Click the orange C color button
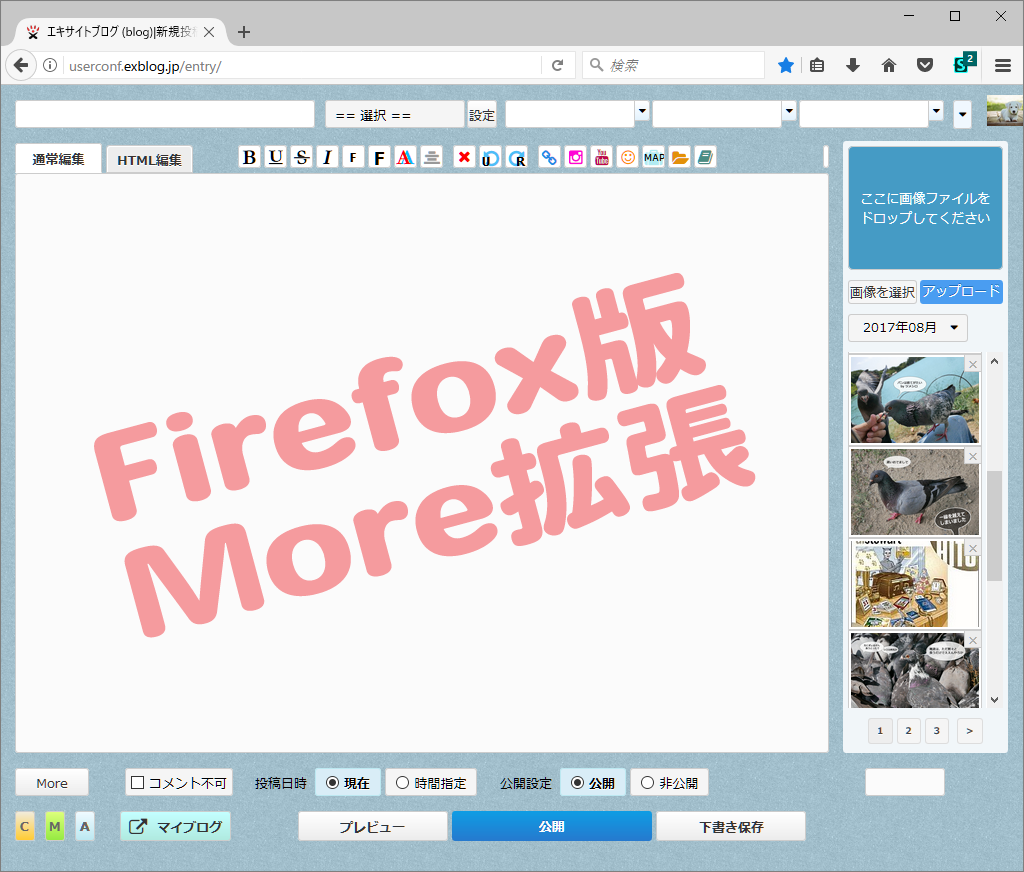This screenshot has height=872, width=1024. [25, 826]
